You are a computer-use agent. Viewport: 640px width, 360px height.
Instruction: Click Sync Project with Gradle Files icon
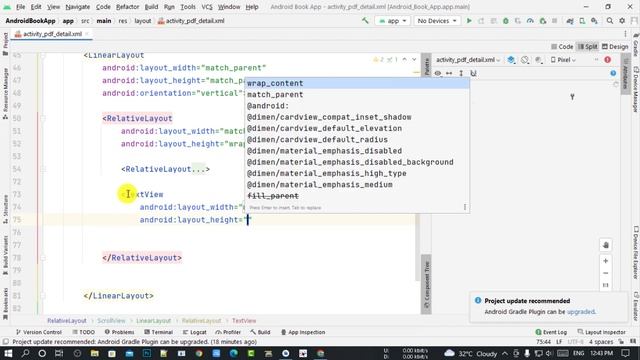[x=570, y=20]
